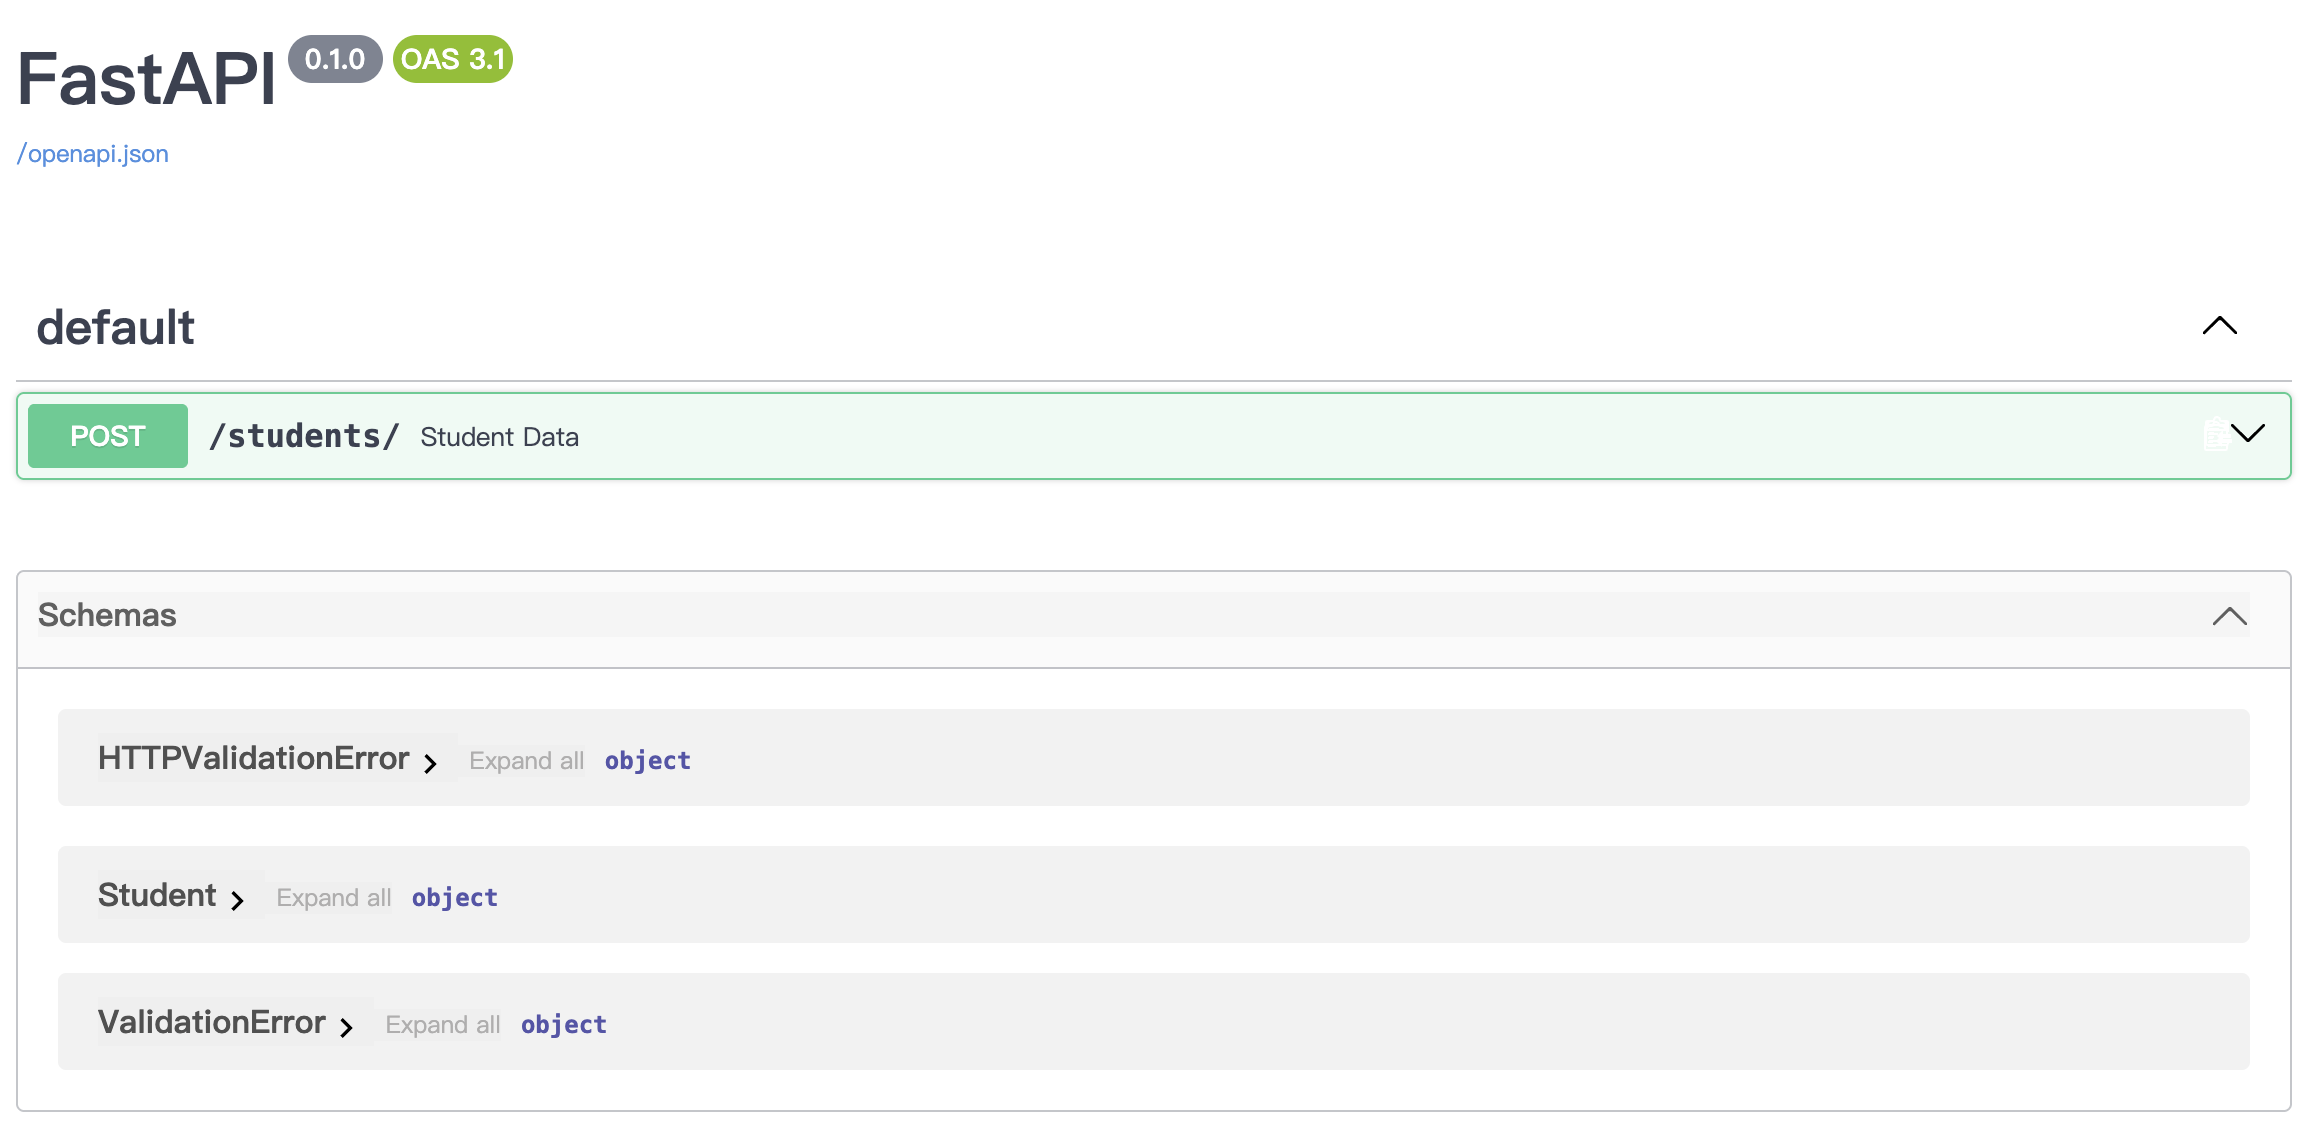This screenshot has width=2310, height=1136.
Task: Click the Schemas heading
Action: (x=107, y=615)
